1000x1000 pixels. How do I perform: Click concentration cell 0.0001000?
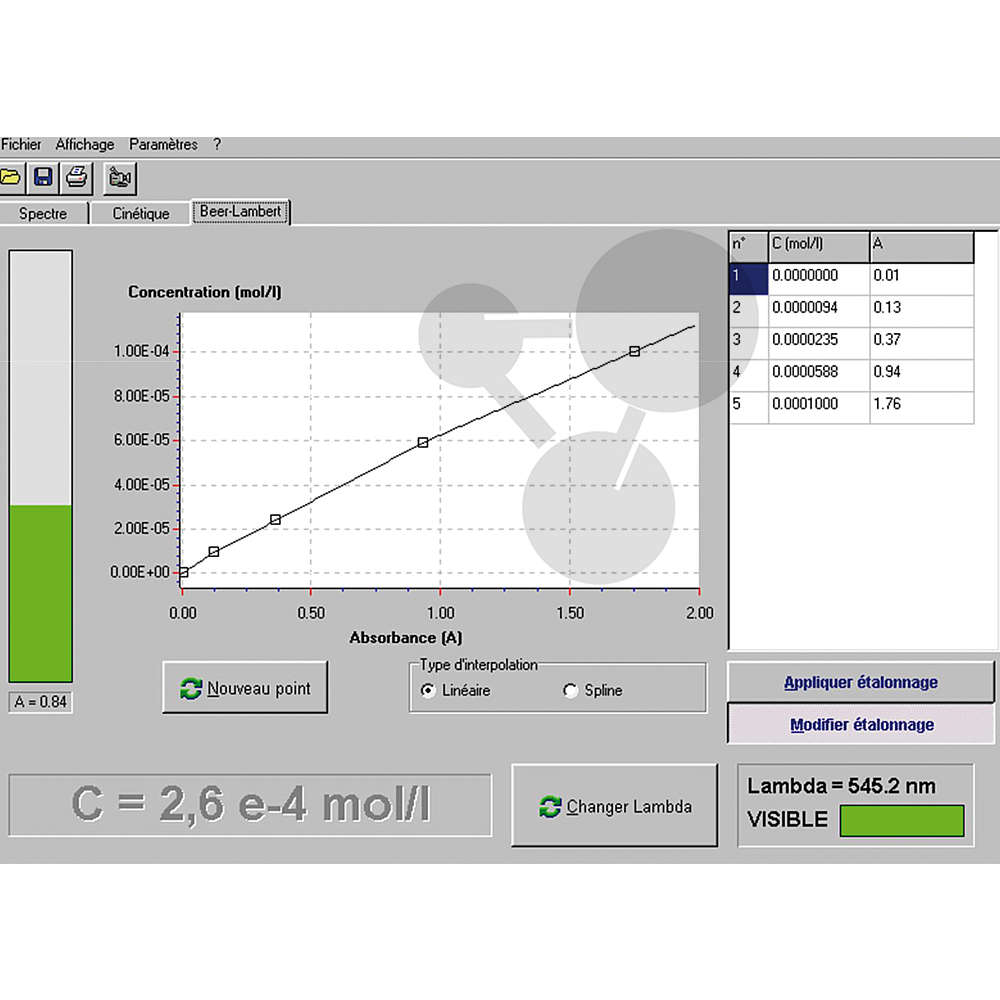[x=819, y=407]
